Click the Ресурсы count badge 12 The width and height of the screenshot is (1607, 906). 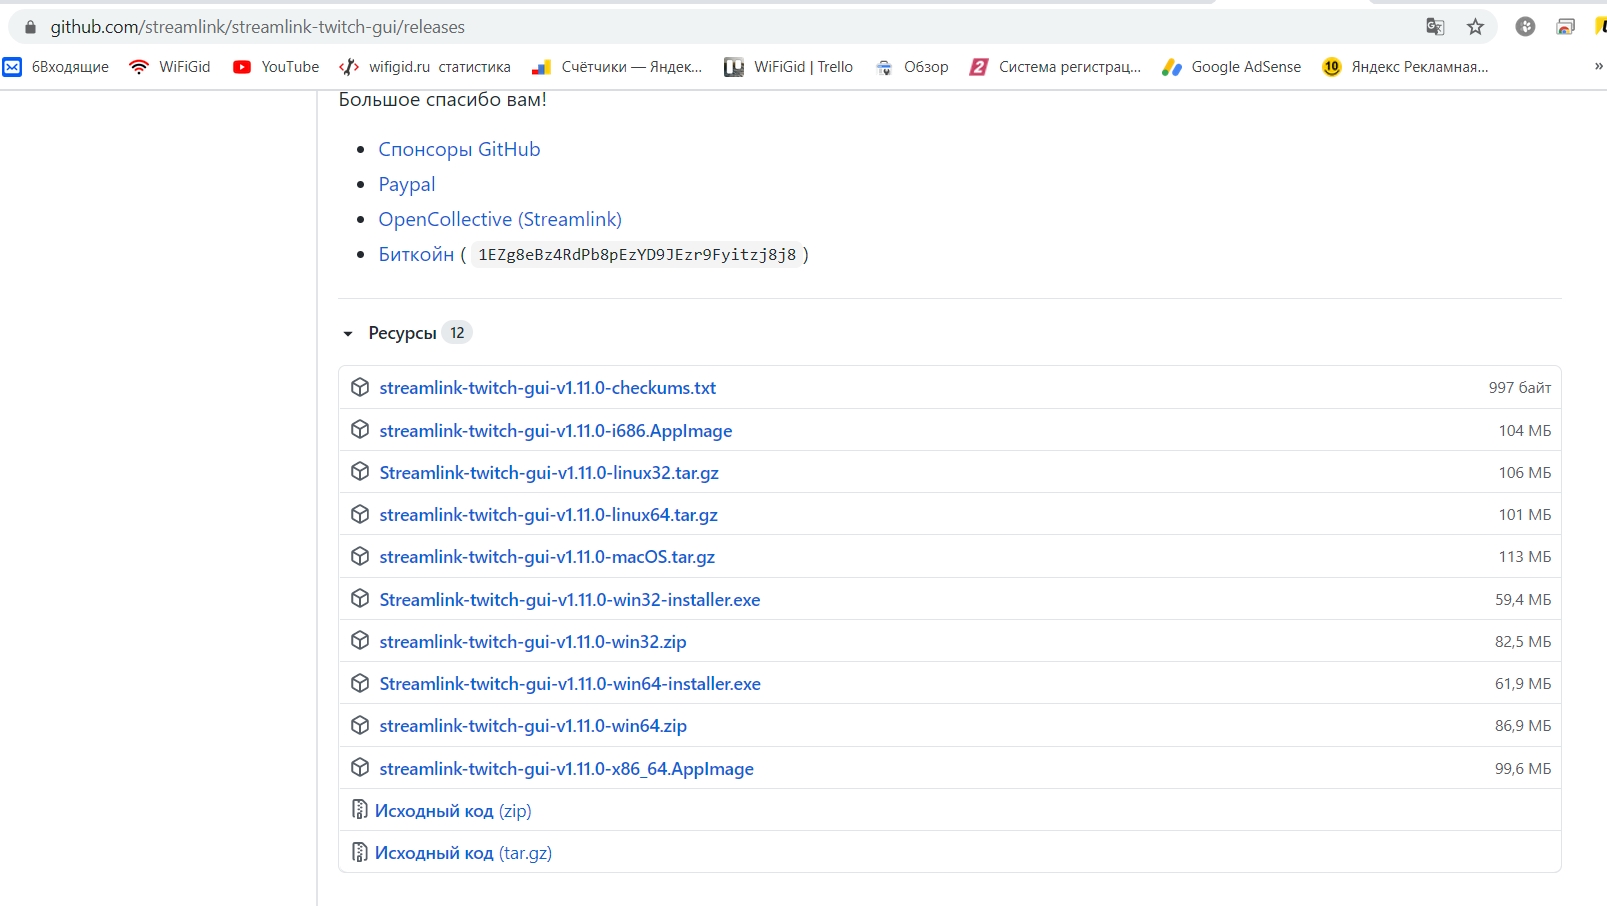(457, 333)
